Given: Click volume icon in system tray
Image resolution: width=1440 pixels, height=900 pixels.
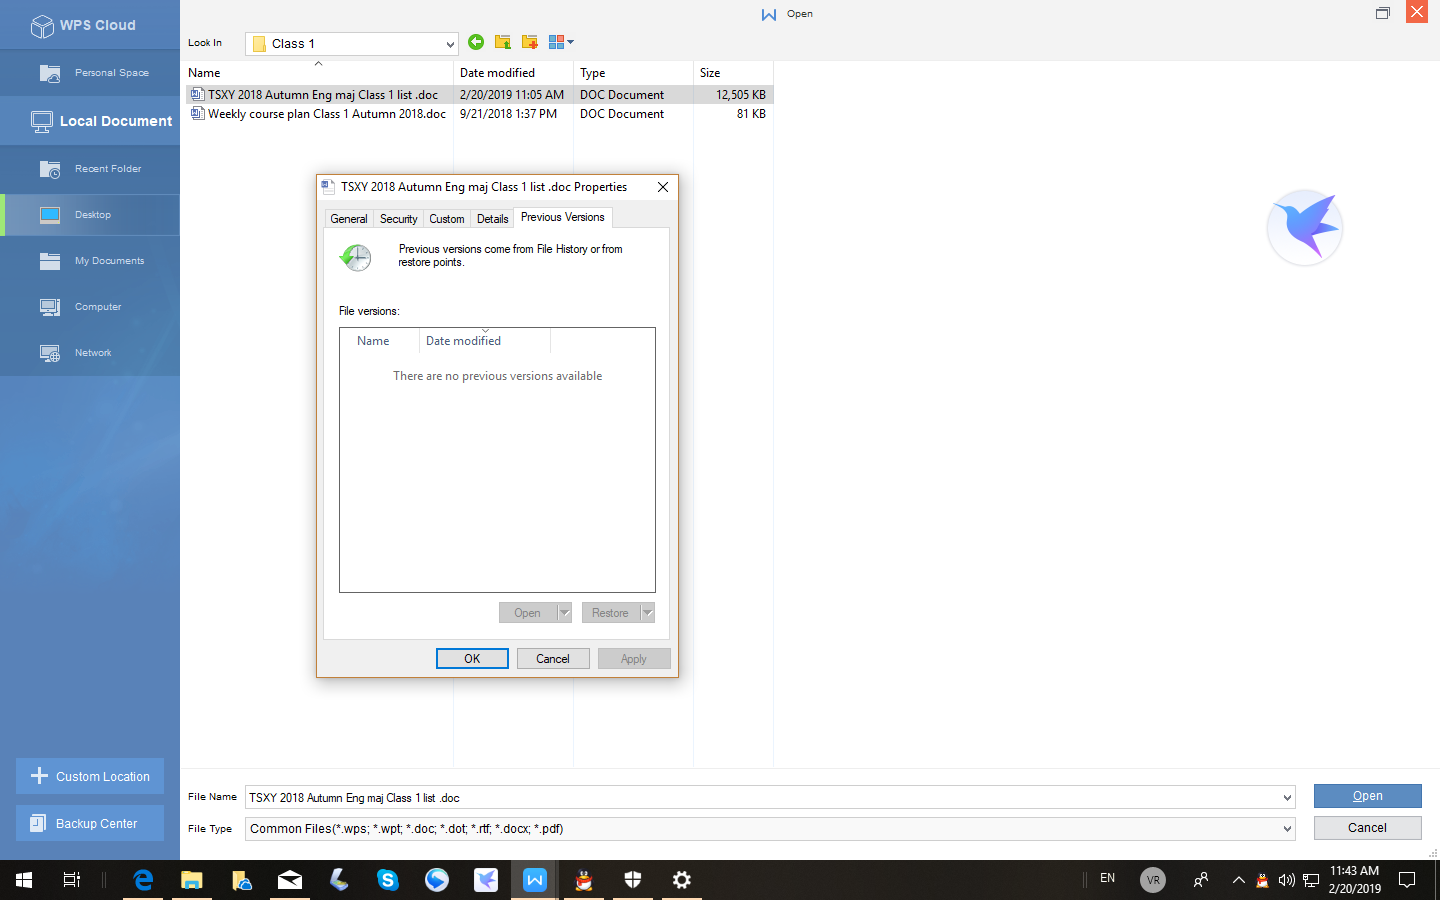Looking at the screenshot, I should (1286, 880).
